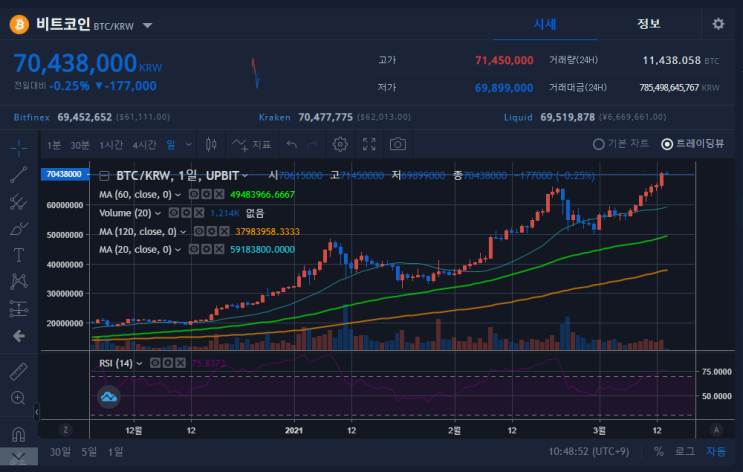Expand the BTC/KRW market selector arrow
The image size is (743, 472).
[x=147, y=26]
